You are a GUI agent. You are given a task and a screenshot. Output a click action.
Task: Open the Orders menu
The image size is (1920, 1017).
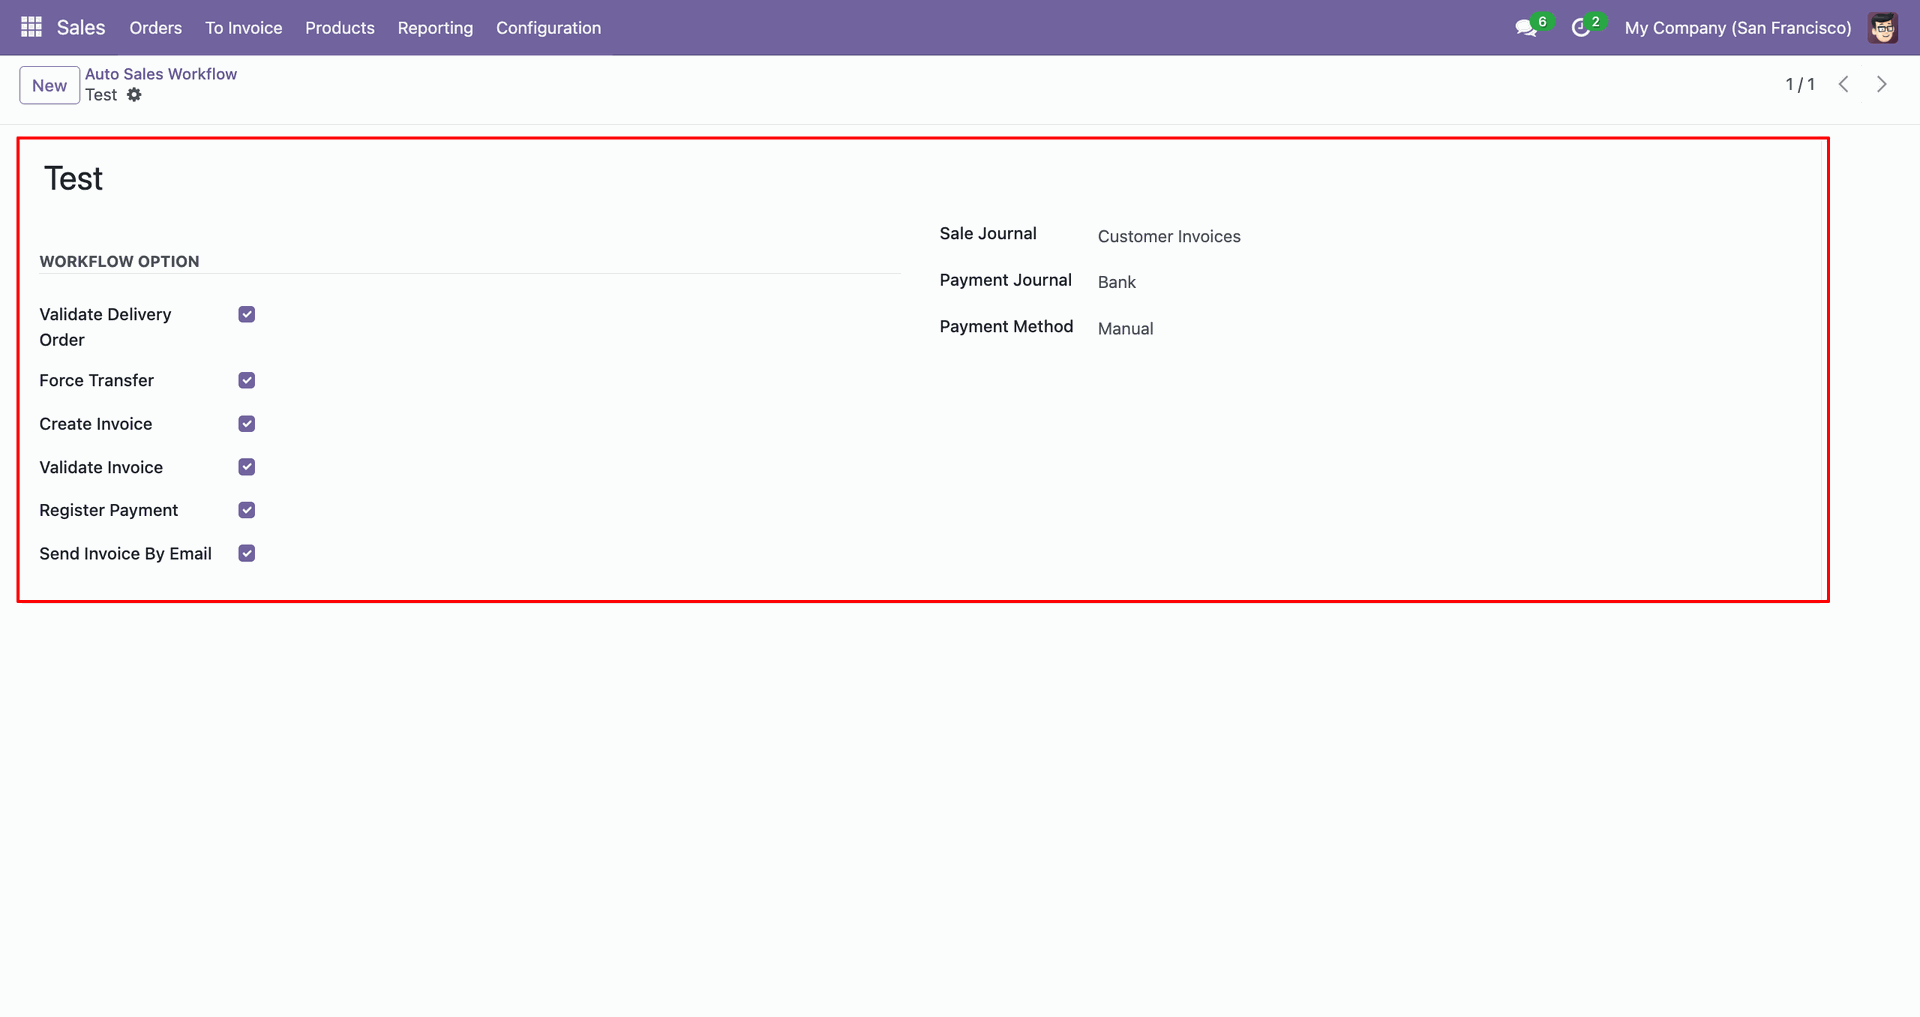tap(156, 28)
